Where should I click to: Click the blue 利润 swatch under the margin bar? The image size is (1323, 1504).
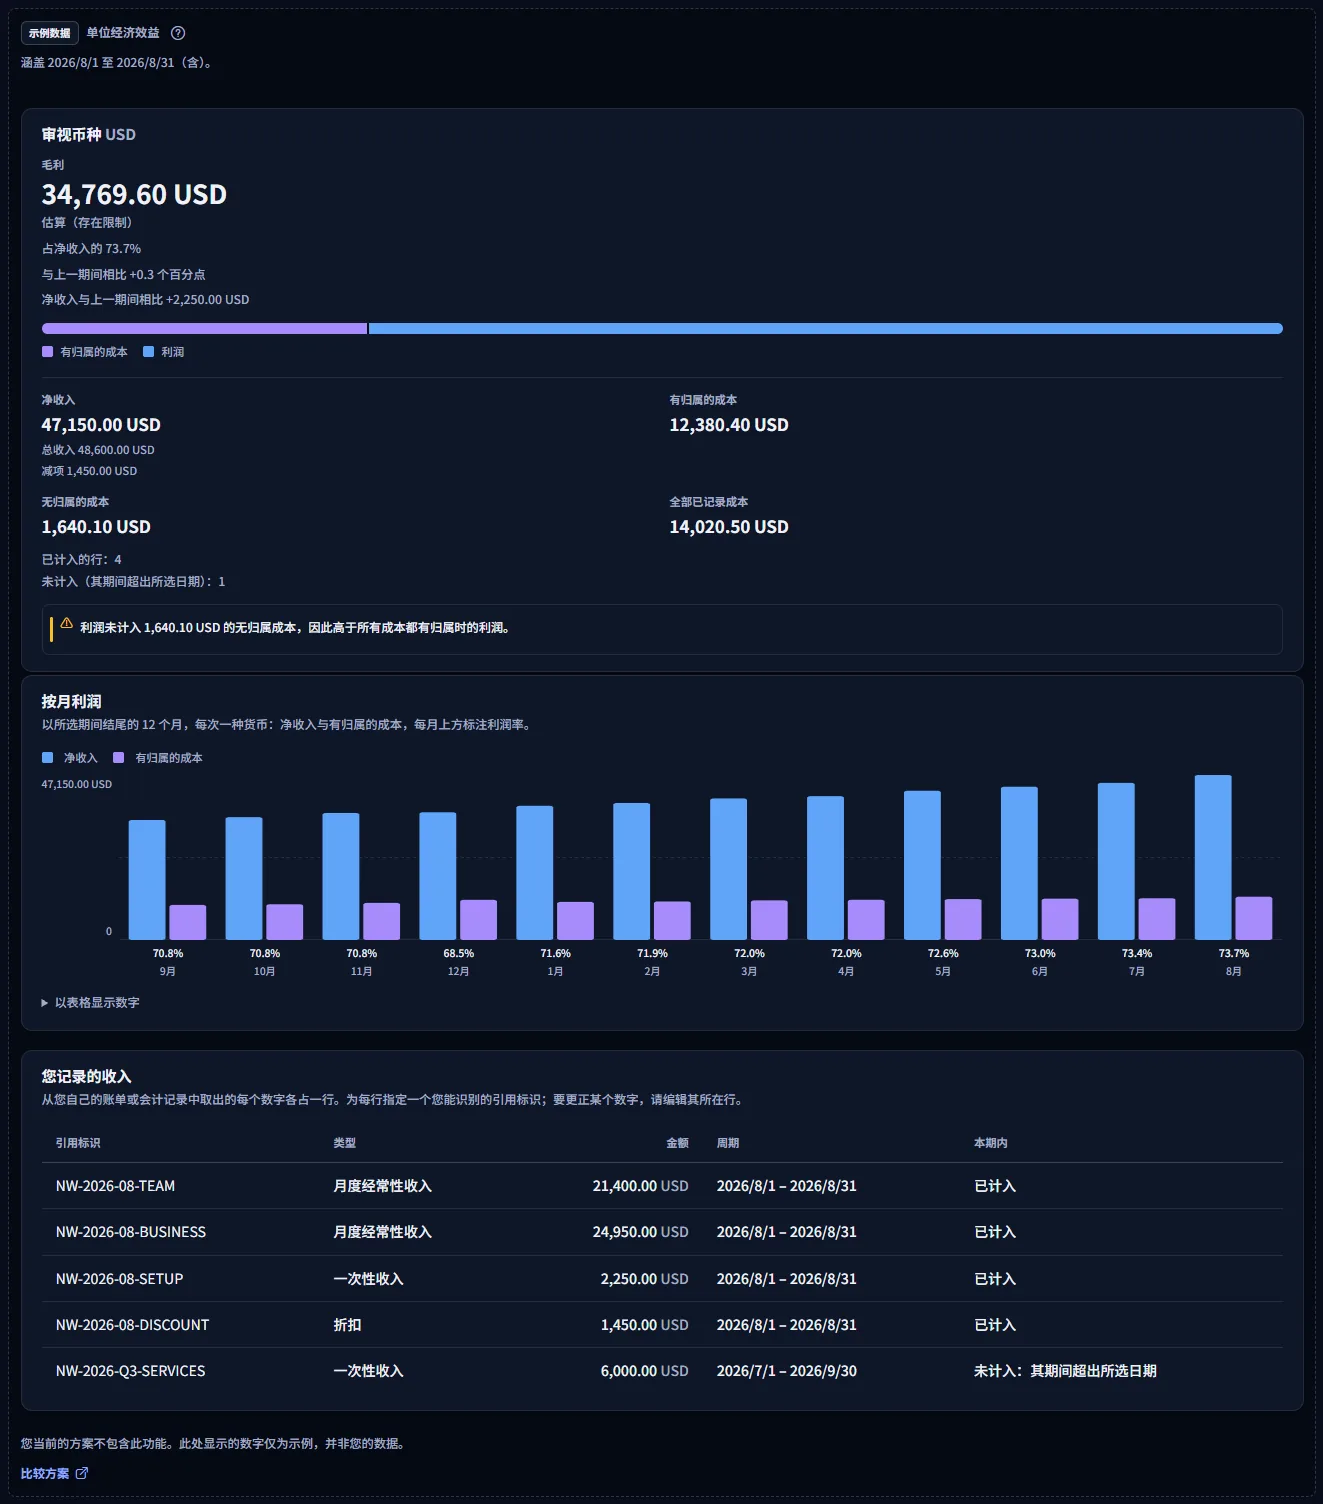[148, 352]
